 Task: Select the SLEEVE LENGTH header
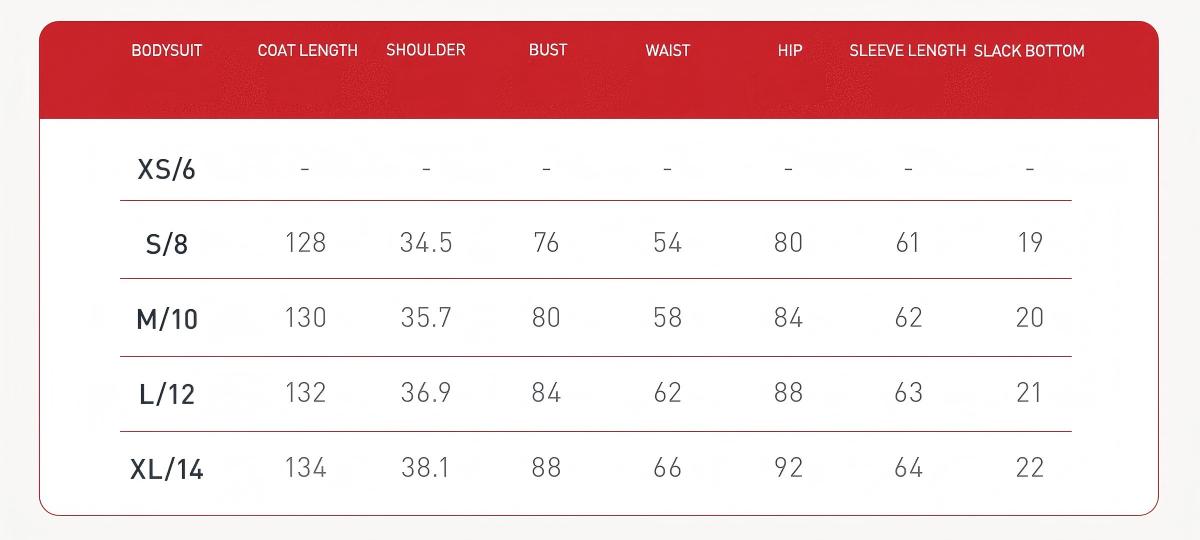[907, 50]
